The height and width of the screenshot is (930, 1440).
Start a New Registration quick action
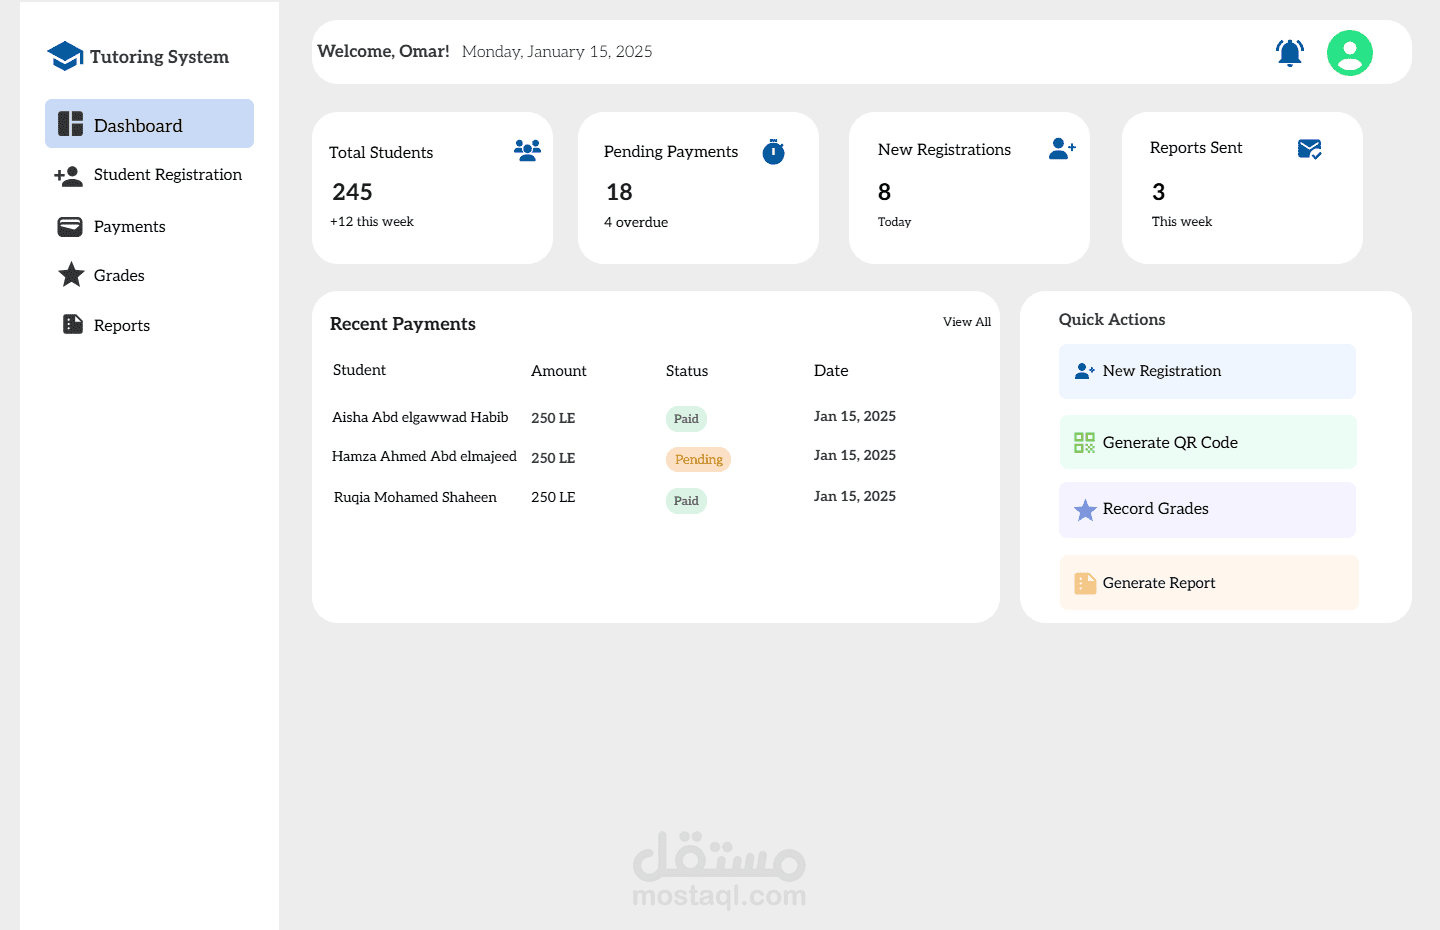click(1207, 371)
